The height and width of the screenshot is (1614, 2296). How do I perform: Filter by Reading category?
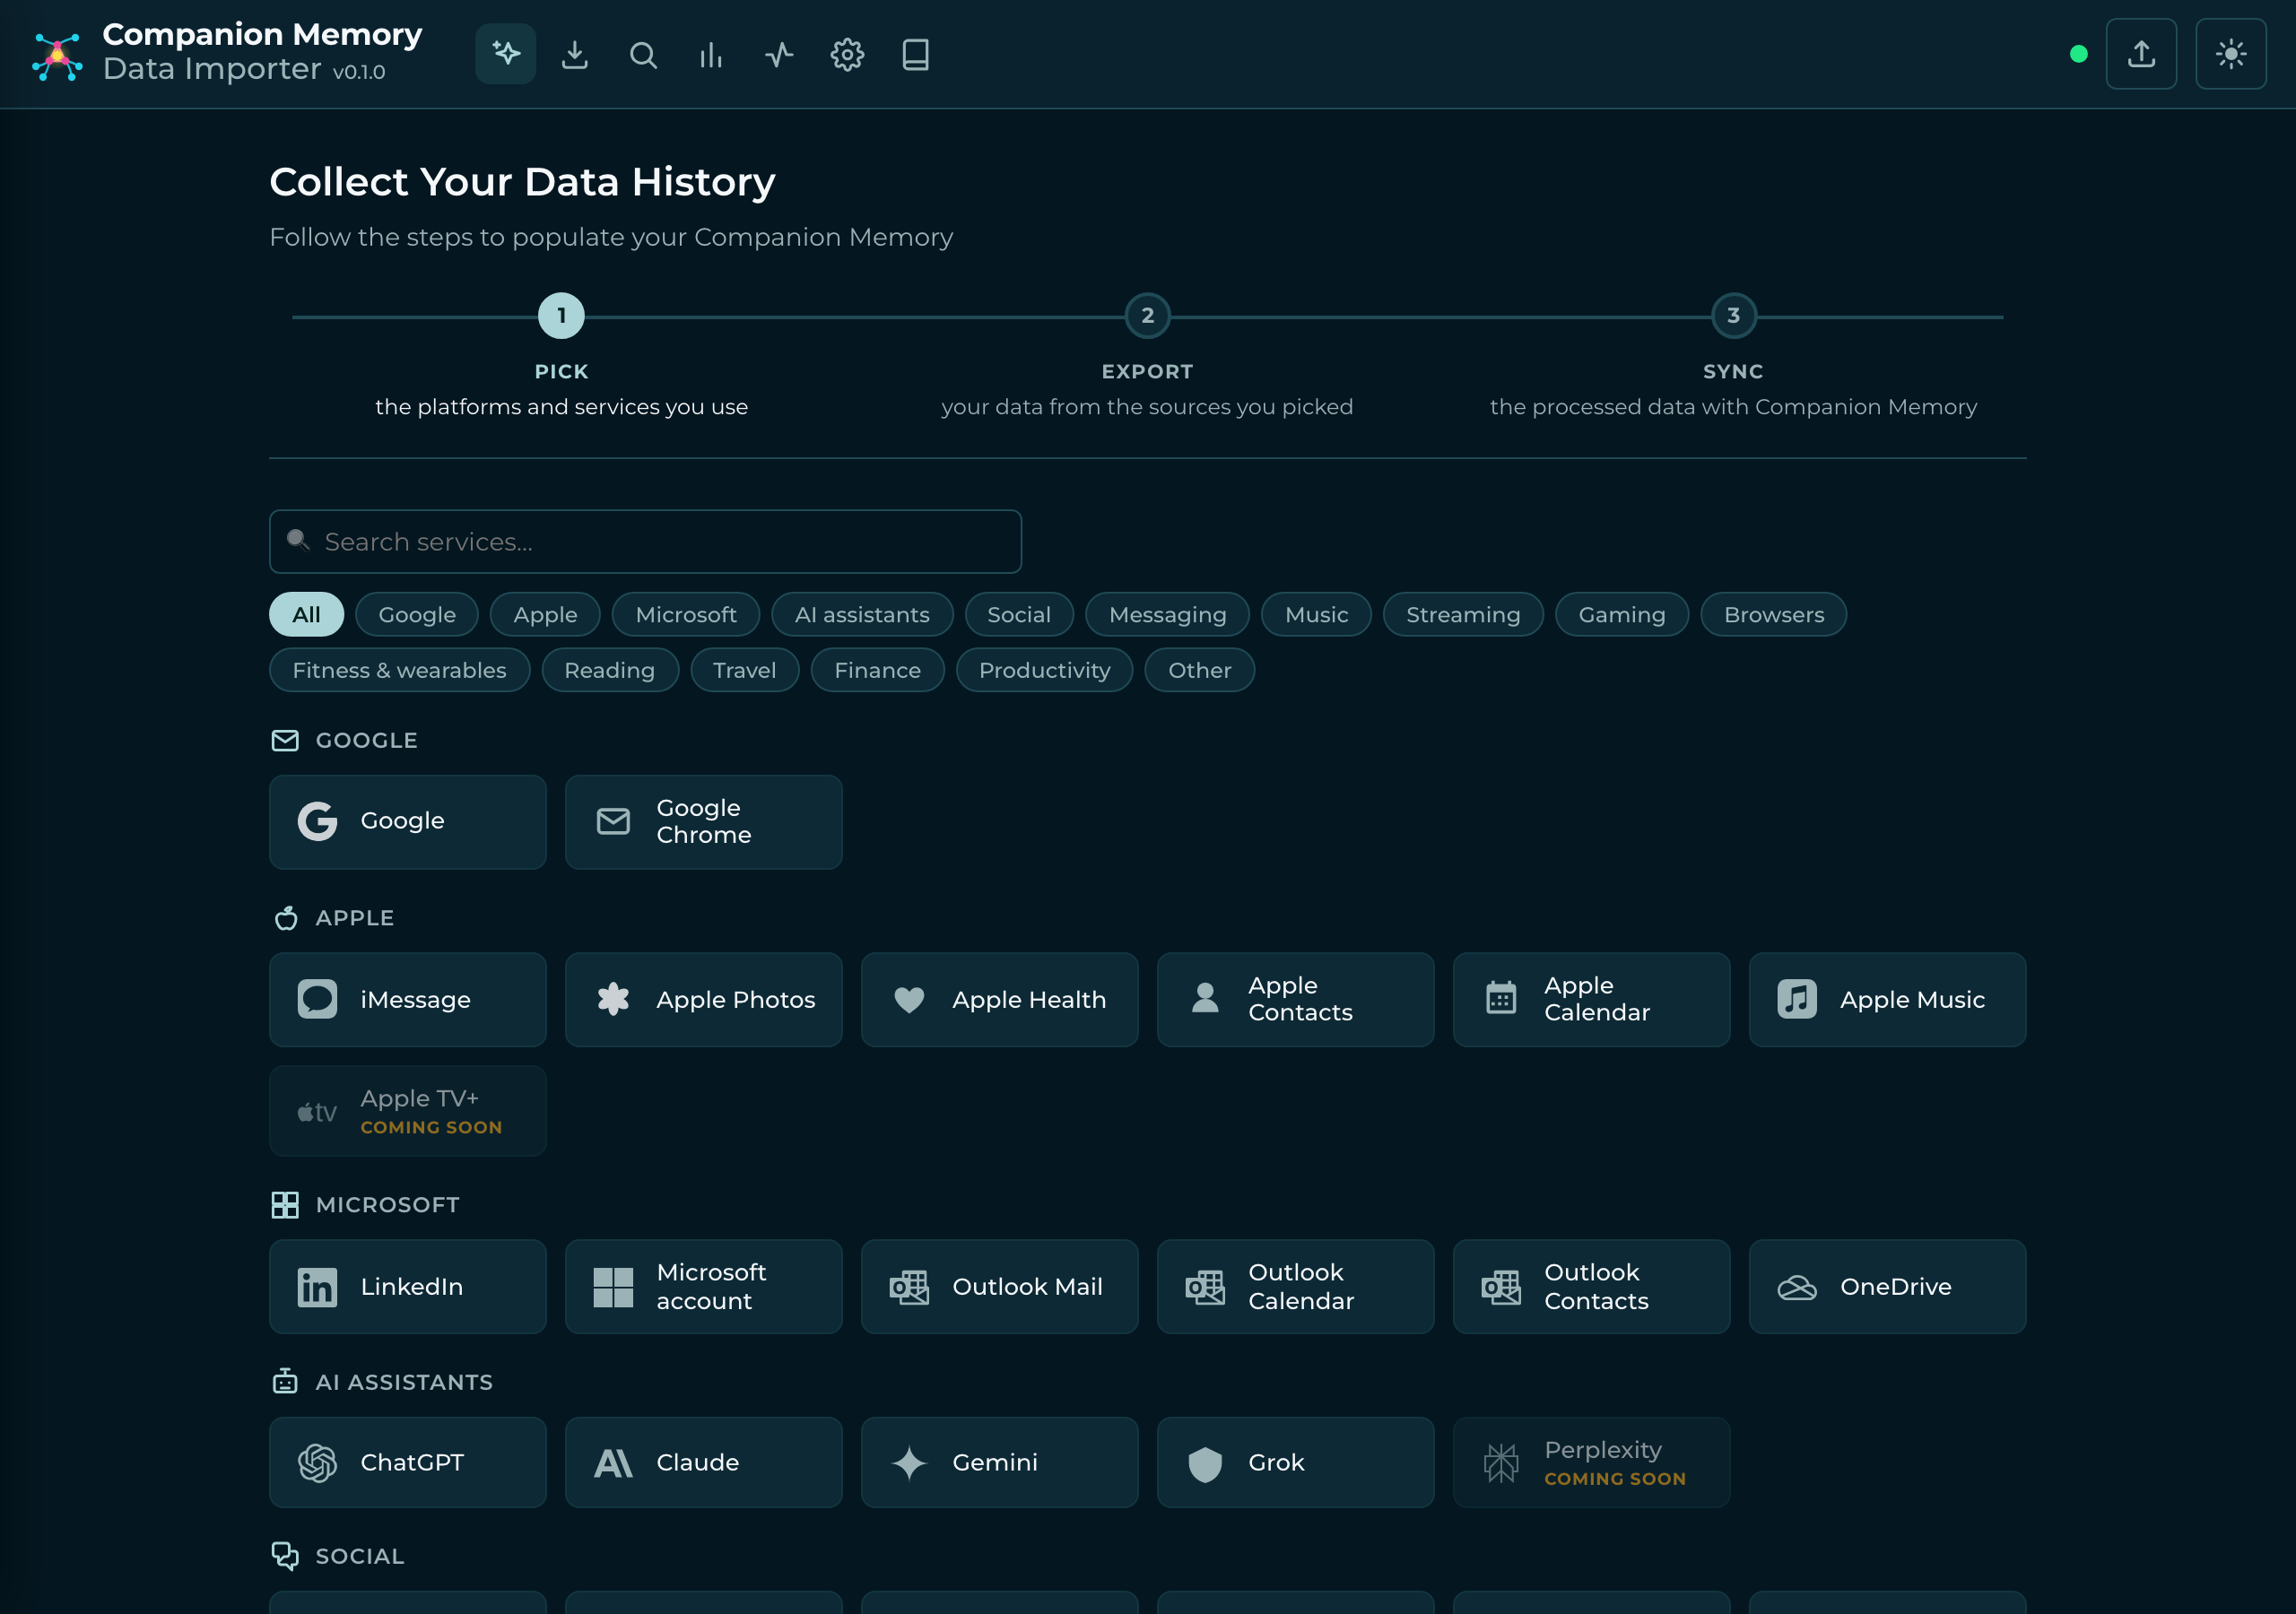tap(610, 670)
